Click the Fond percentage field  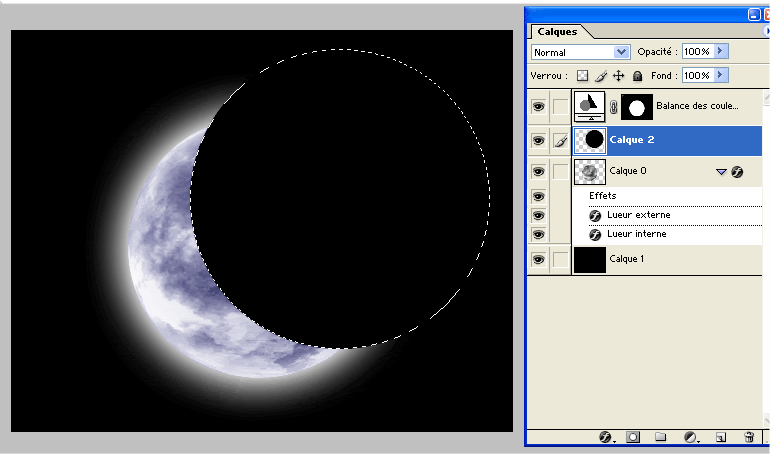coord(696,76)
